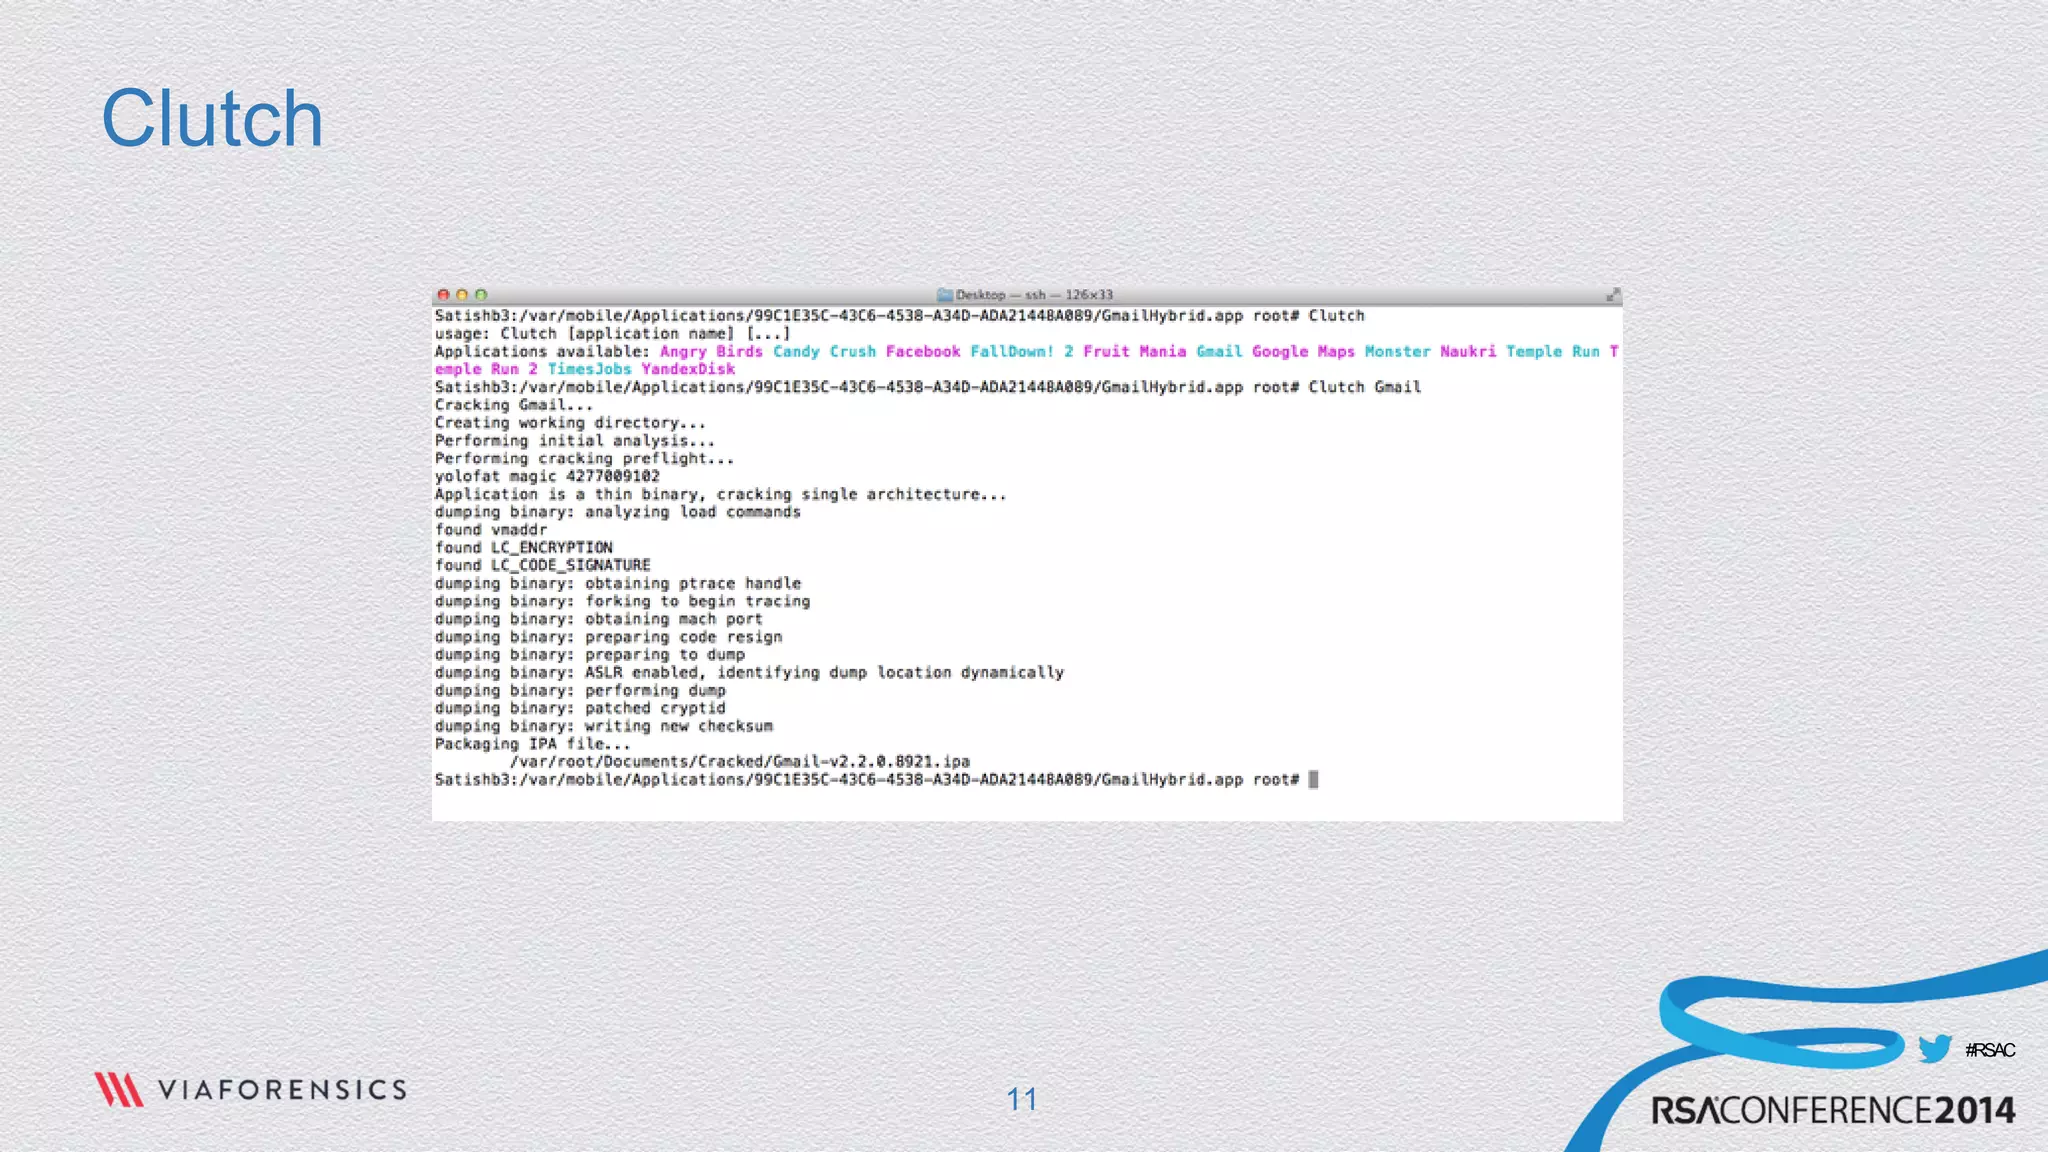The height and width of the screenshot is (1152, 2048).
Task: Click the 'Clutch Gmail' command text
Action: click(x=1364, y=387)
